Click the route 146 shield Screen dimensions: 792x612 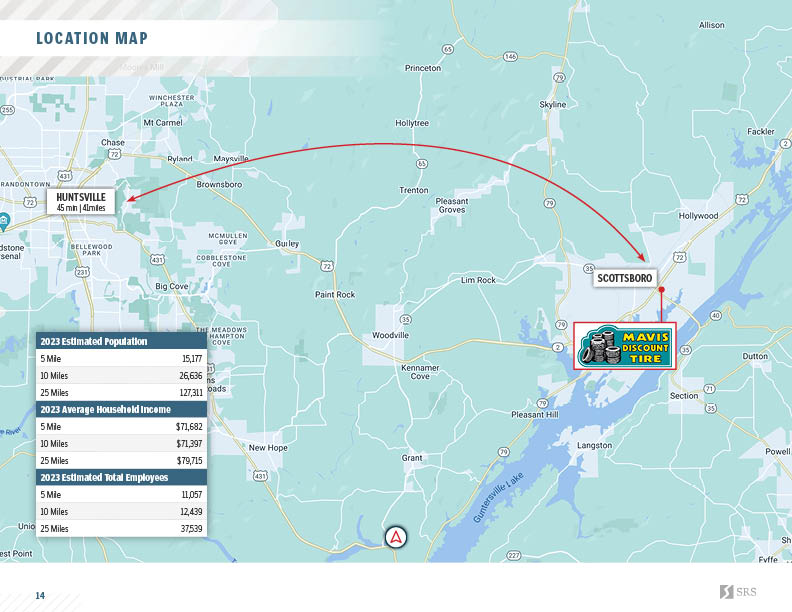511,57
